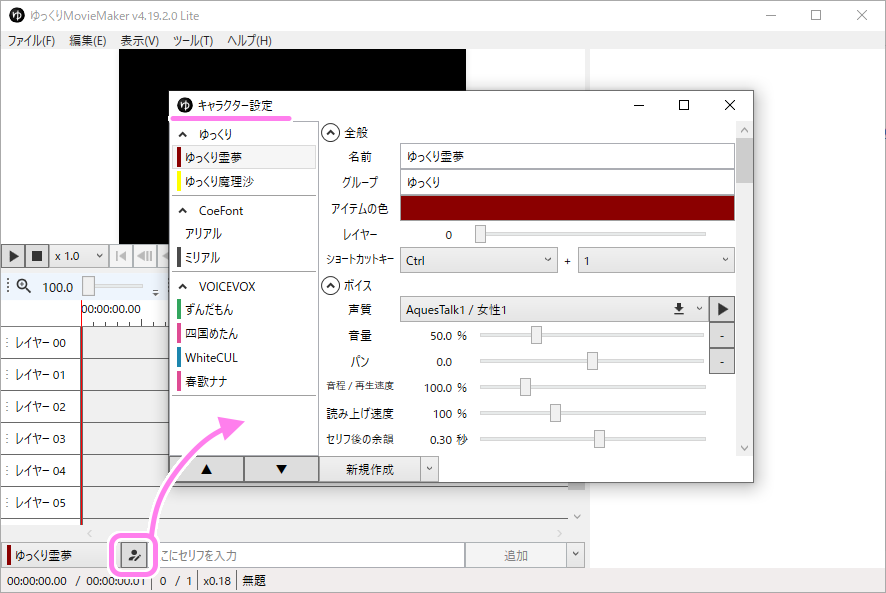
Task: Open the 声質 AquesTalk1 voice dropdown
Action: pyautogui.click(x=554, y=309)
